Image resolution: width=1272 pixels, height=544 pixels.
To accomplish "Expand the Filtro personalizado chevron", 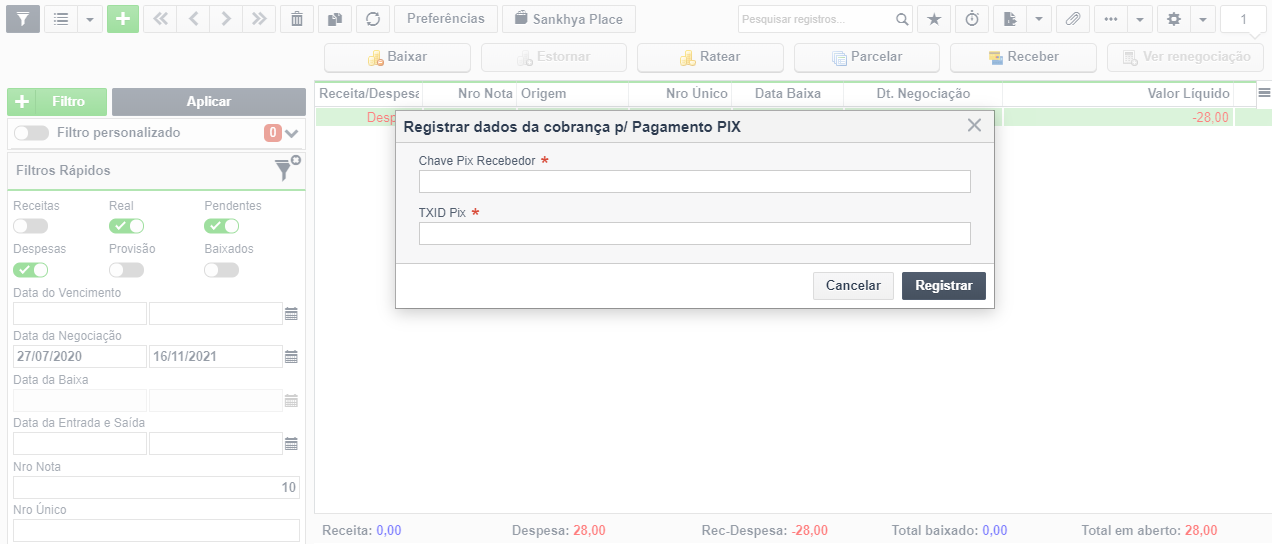I will tap(292, 133).
